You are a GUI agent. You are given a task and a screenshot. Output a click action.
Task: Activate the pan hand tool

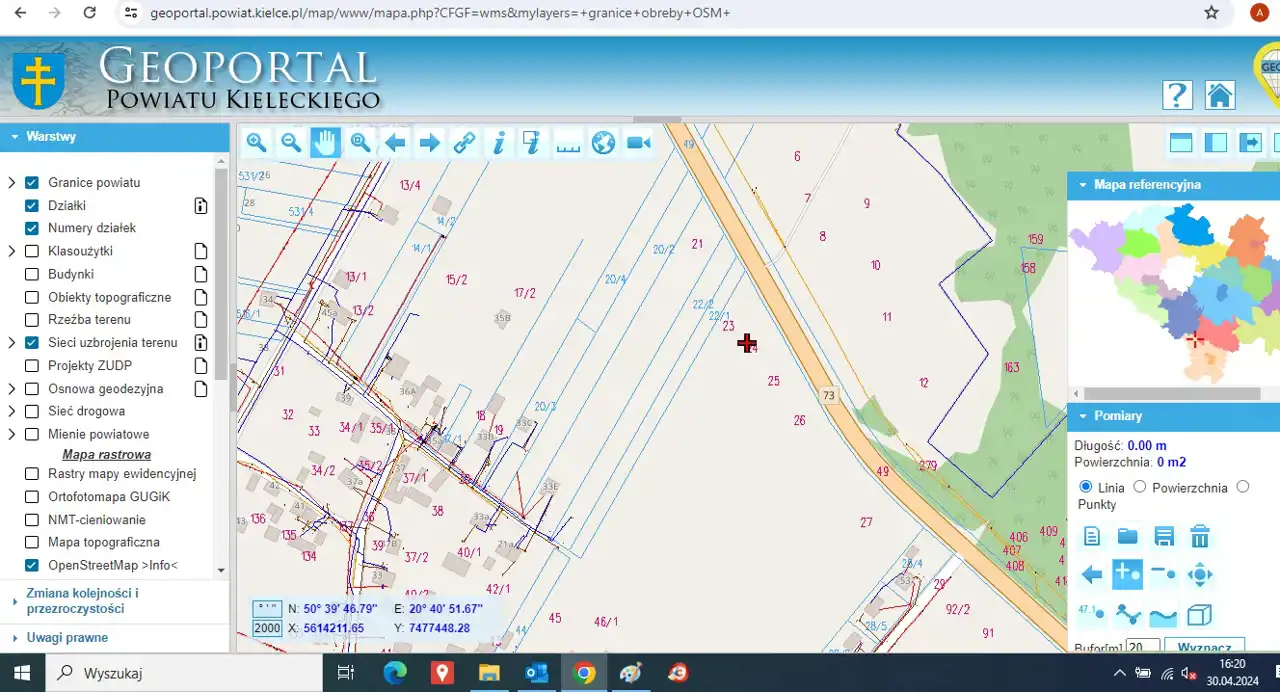point(325,143)
